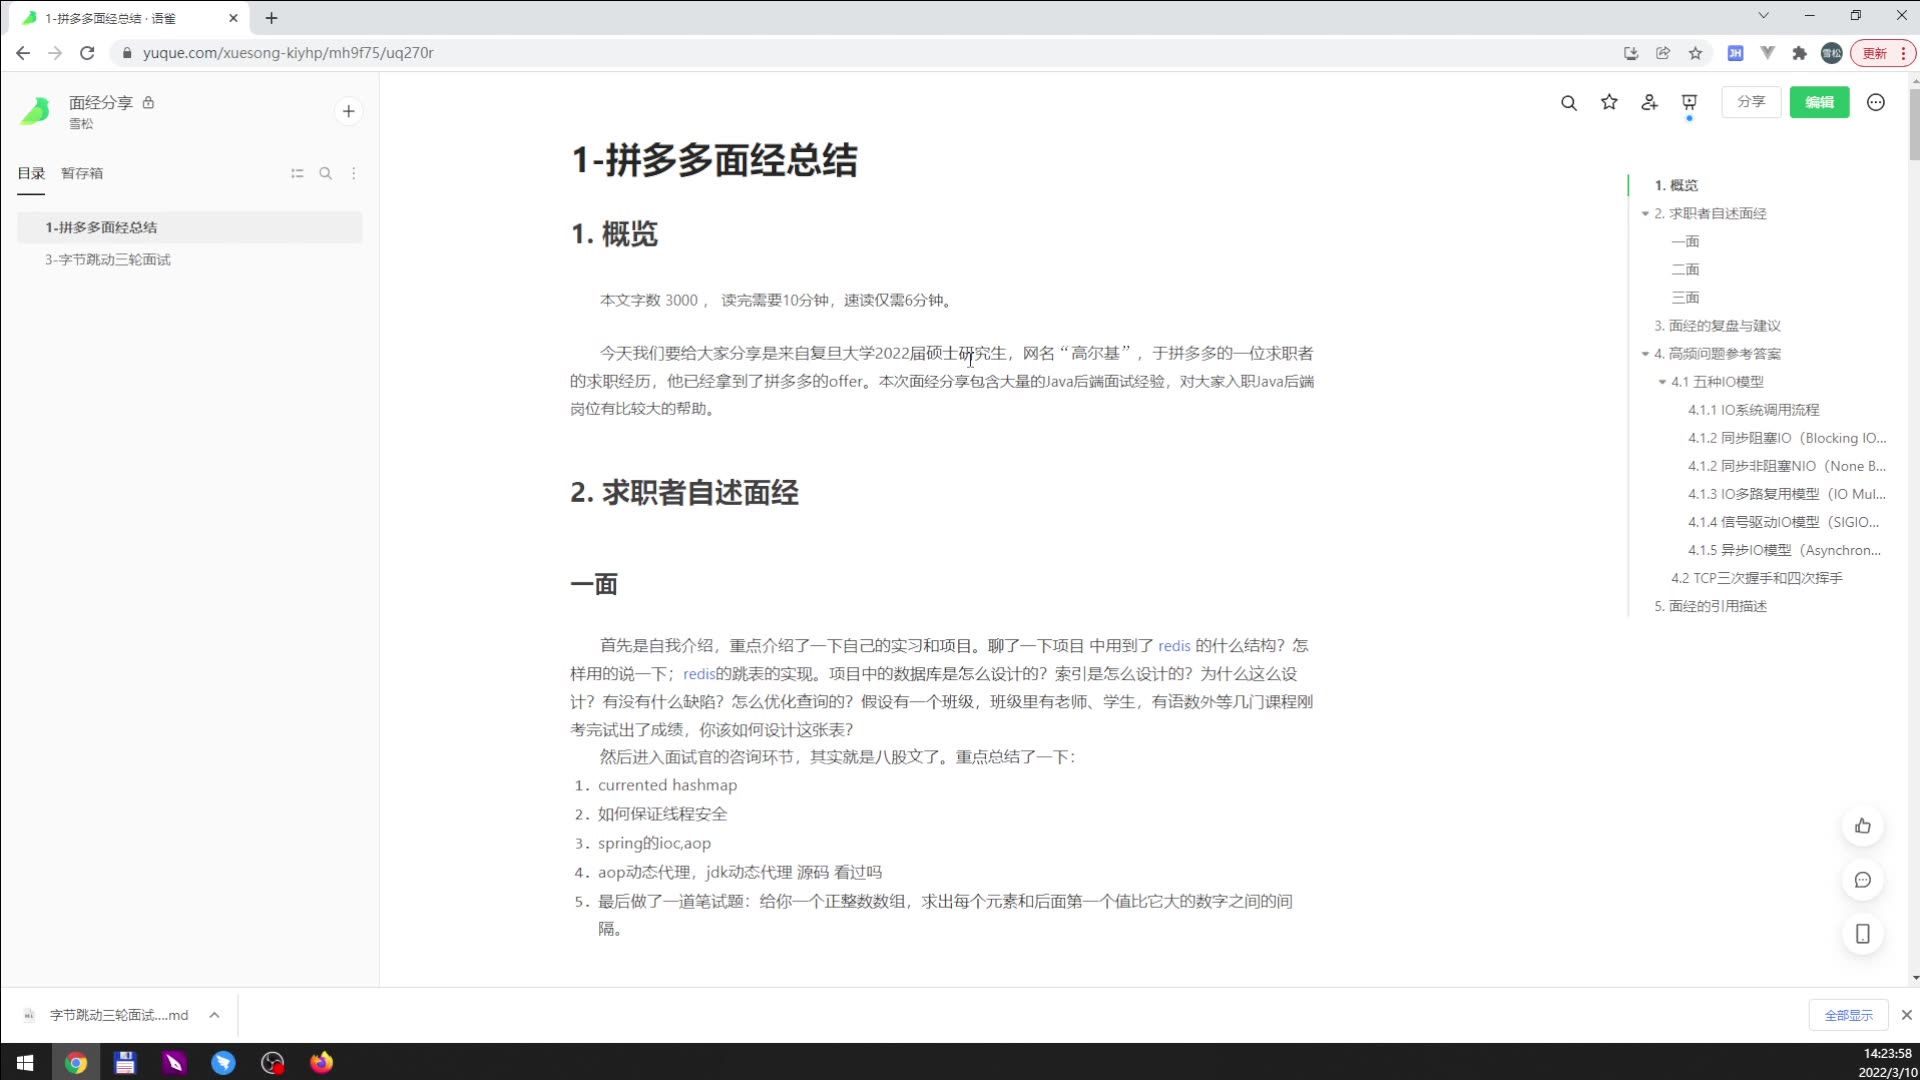The width and height of the screenshot is (1920, 1080).
Task: Collapse 2. 求职者自述面经 outline section
Action: pyautogui.click(x=1645, y=213)
